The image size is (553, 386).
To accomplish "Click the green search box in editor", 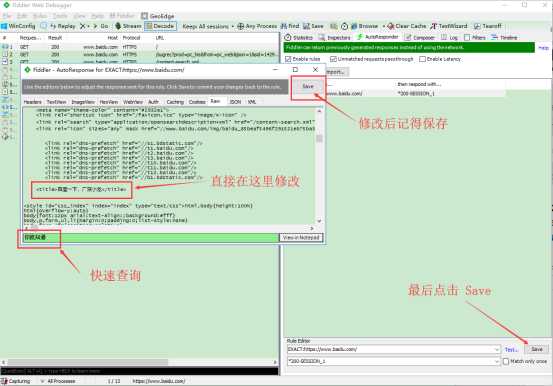I will pyautogui.click(x=151, y=237).
